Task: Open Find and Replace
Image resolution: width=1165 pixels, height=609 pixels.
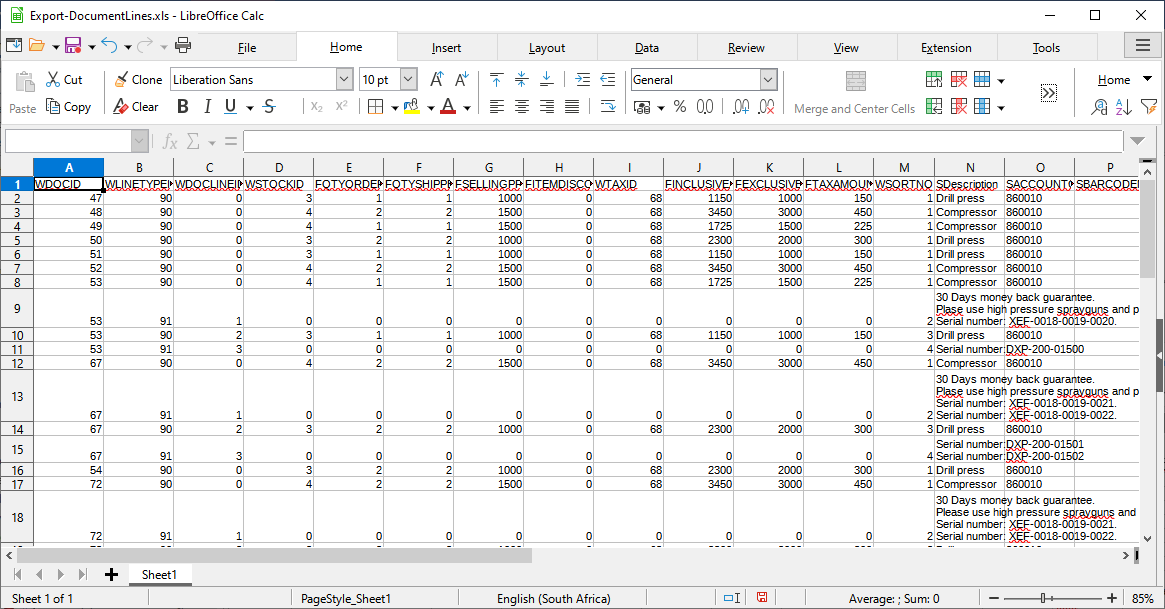Action: 1100,106
